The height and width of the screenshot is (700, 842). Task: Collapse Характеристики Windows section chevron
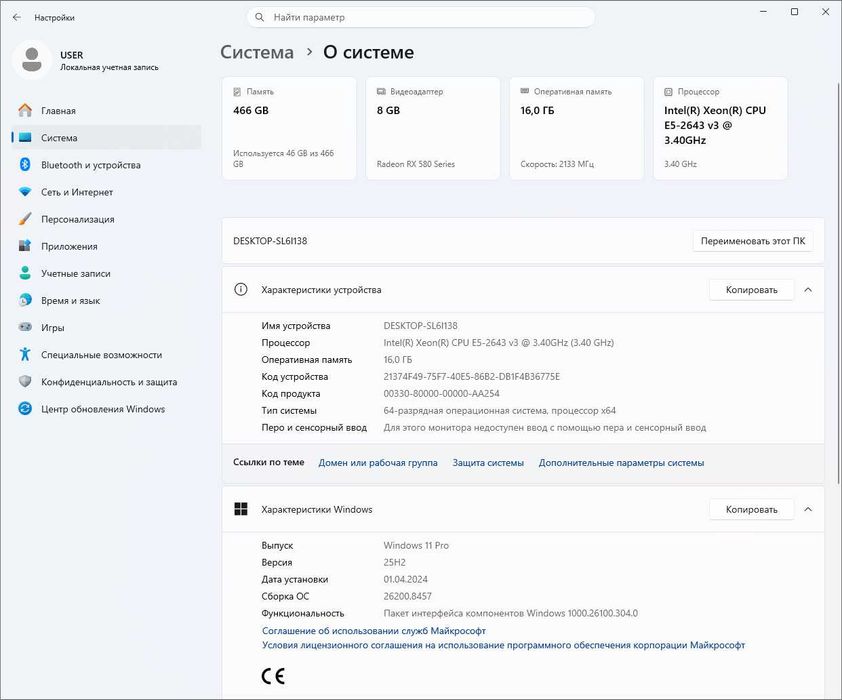(808, 509)
